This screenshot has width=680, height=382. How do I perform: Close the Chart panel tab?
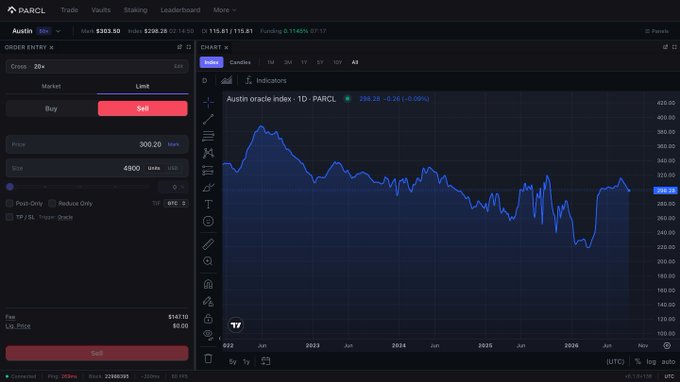point(226,47)
